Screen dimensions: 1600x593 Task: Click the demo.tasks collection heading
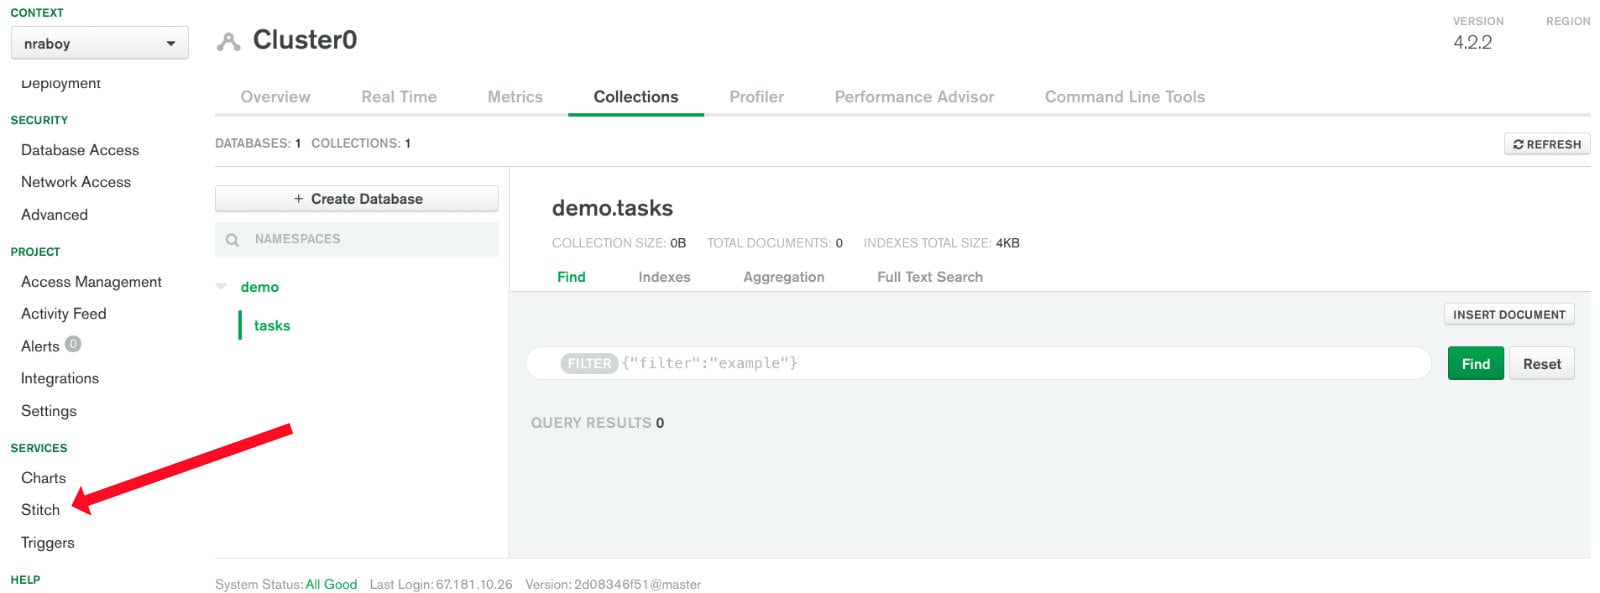click(x=612, y=208)
